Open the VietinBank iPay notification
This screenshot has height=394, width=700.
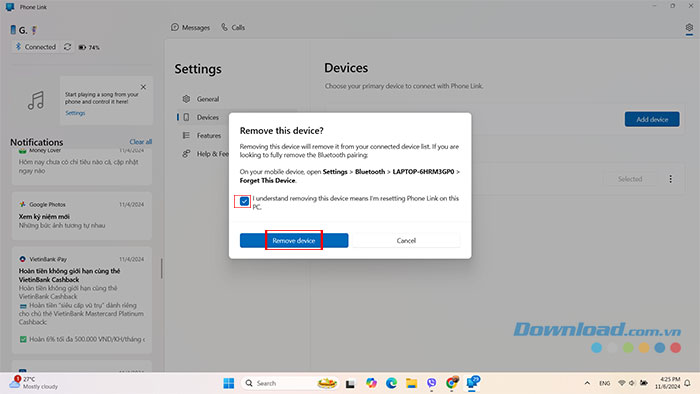(x=82, y=300)
